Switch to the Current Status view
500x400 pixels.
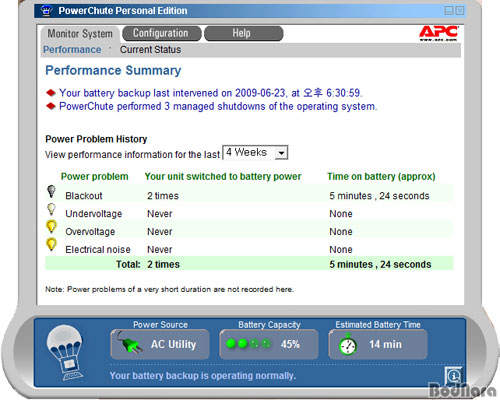click(150, 50)
